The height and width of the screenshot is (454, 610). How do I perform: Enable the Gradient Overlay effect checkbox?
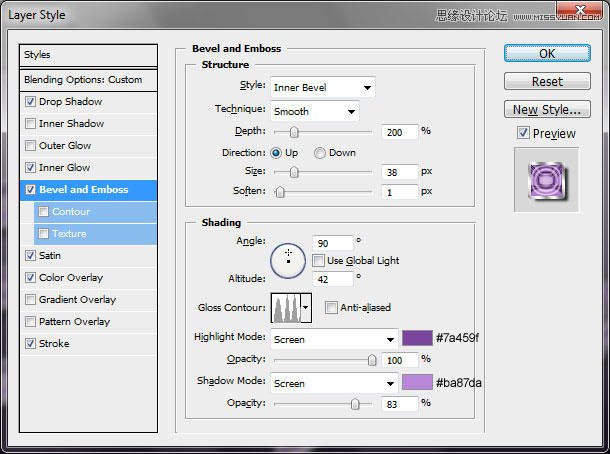pos(30,300)
